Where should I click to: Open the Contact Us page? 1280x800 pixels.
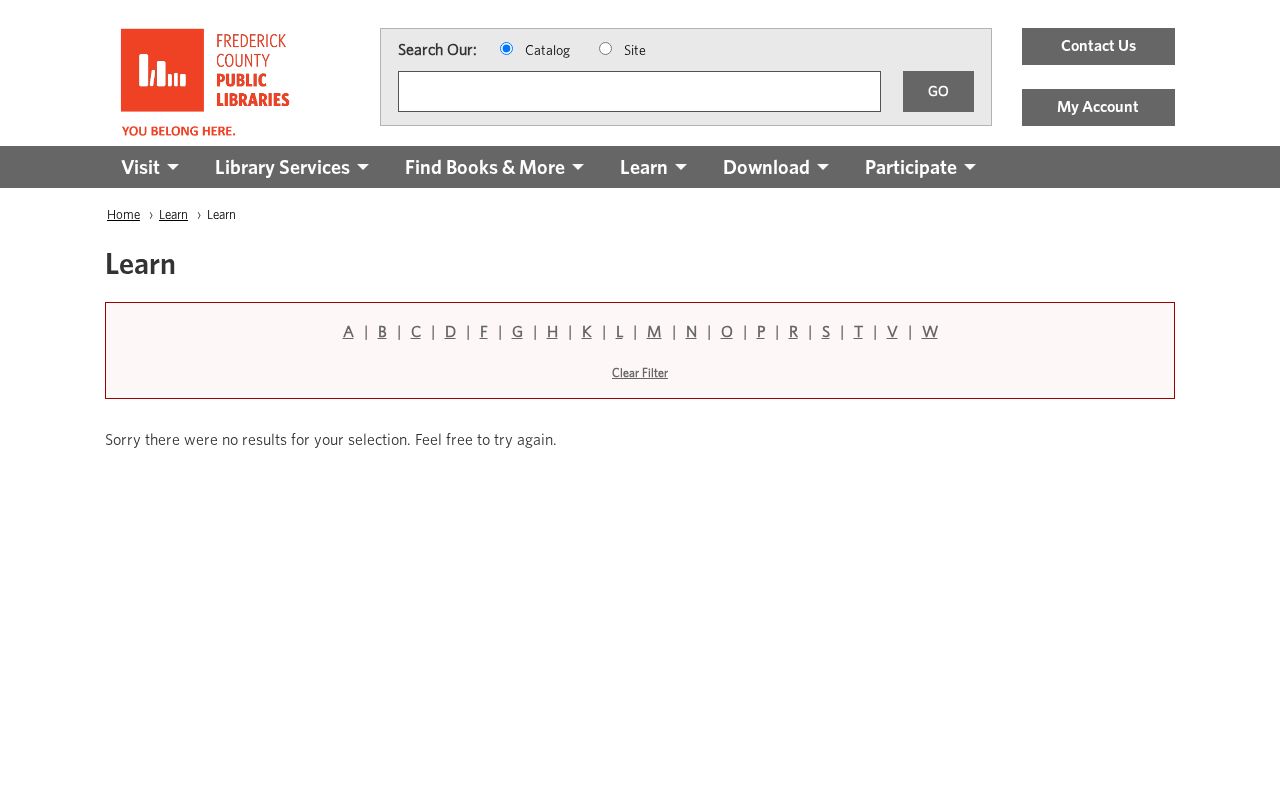click(x=1098, y=46)
